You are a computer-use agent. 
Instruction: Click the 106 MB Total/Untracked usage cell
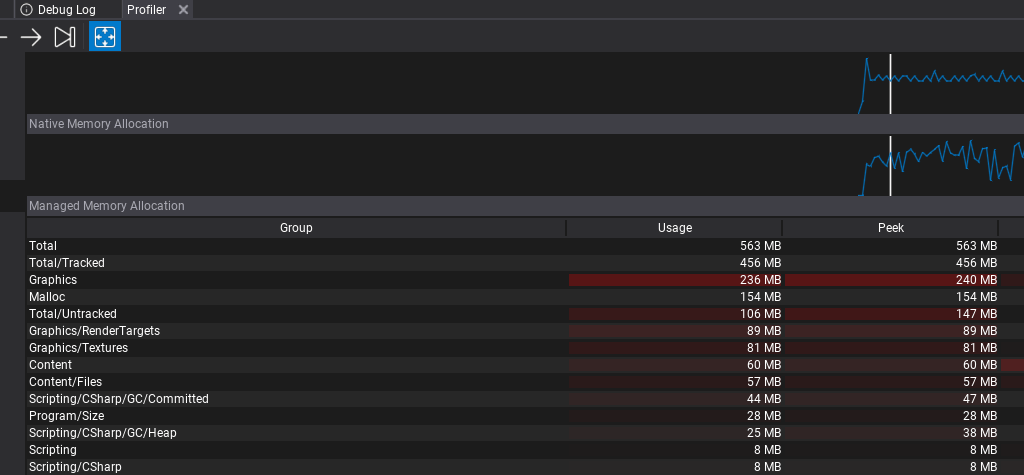675,314
